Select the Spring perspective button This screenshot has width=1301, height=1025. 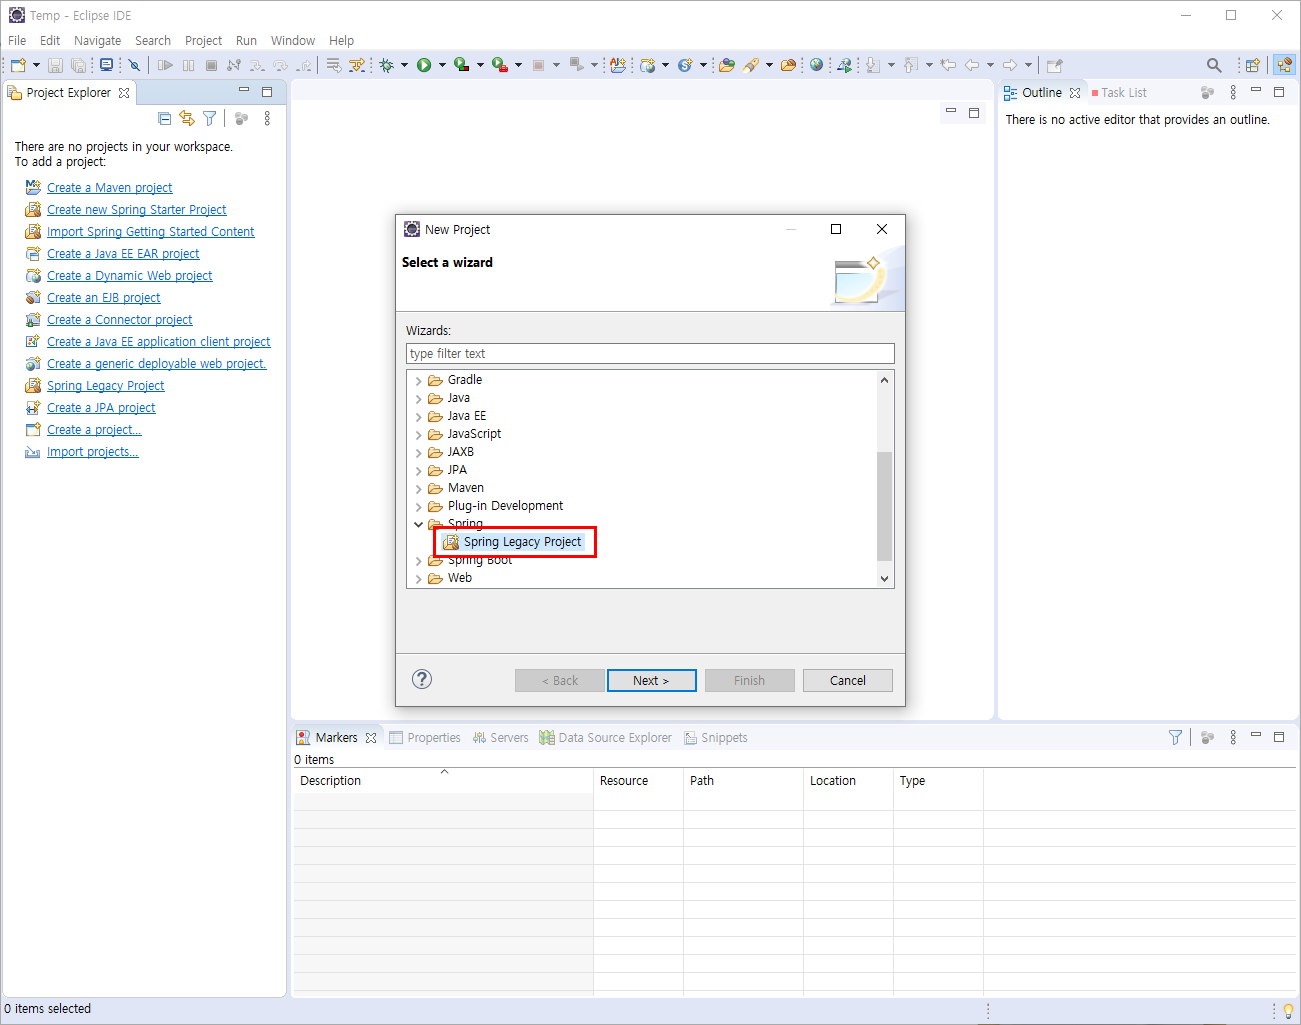click(1284, 65)
